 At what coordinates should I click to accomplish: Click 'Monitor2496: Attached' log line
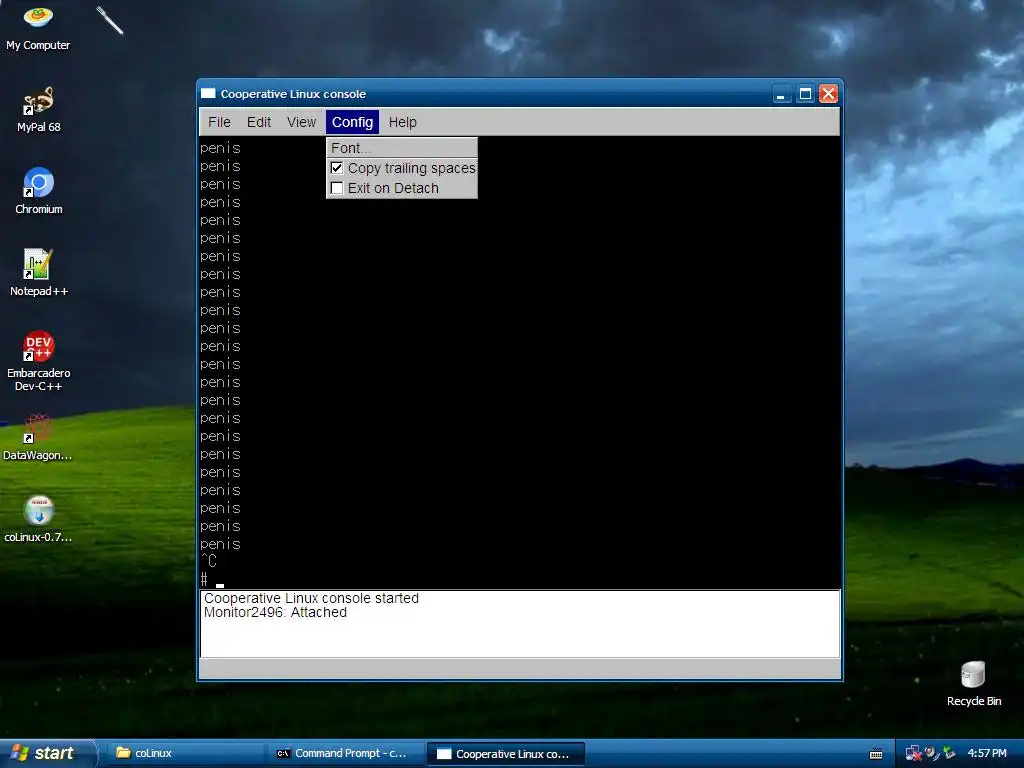pyautogui.click(x=275, y=613)
